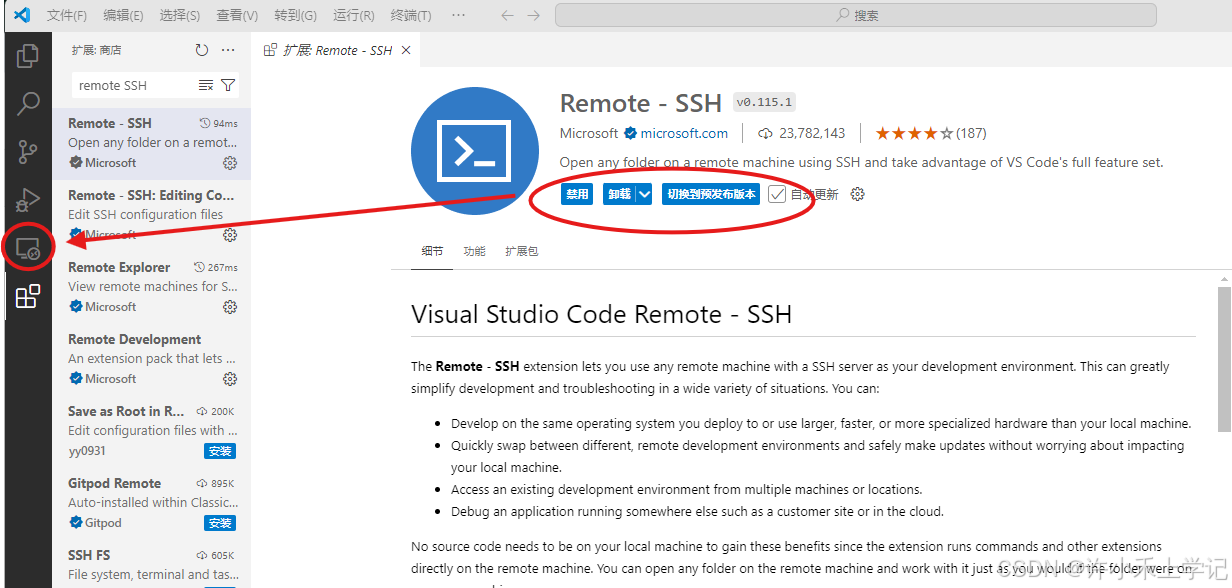Open the 查看(V) menu
Screen dimensions: 1232x588
pos(237,15)
